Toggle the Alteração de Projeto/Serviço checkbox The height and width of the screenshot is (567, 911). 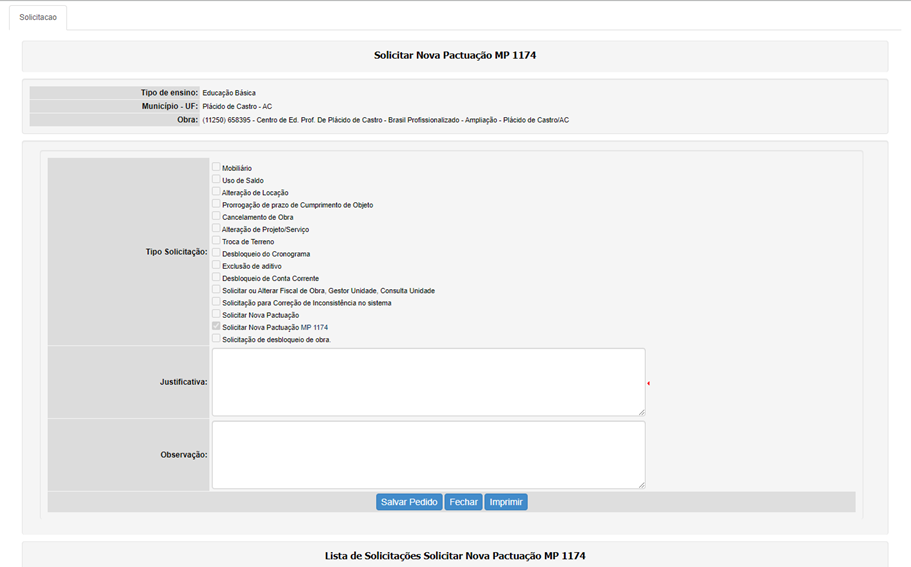click(x=216, y=228)
